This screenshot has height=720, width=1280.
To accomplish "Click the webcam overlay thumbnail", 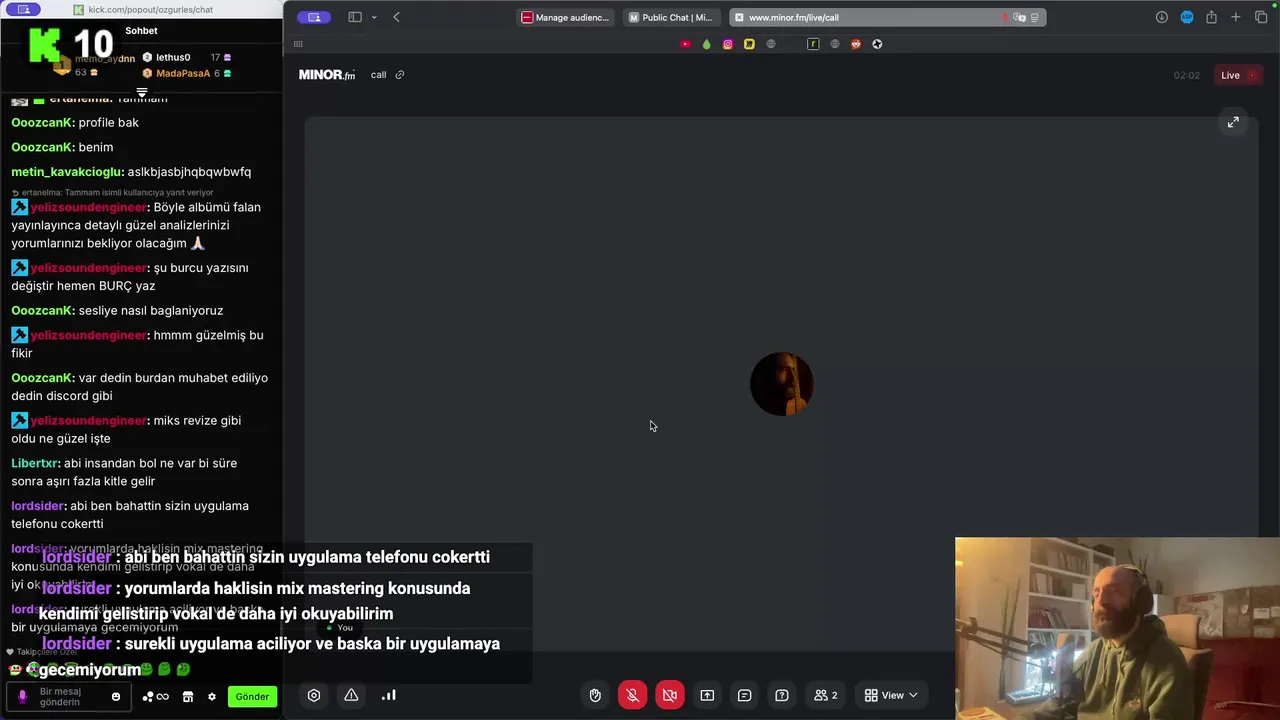I will (x=1117, y=629).
